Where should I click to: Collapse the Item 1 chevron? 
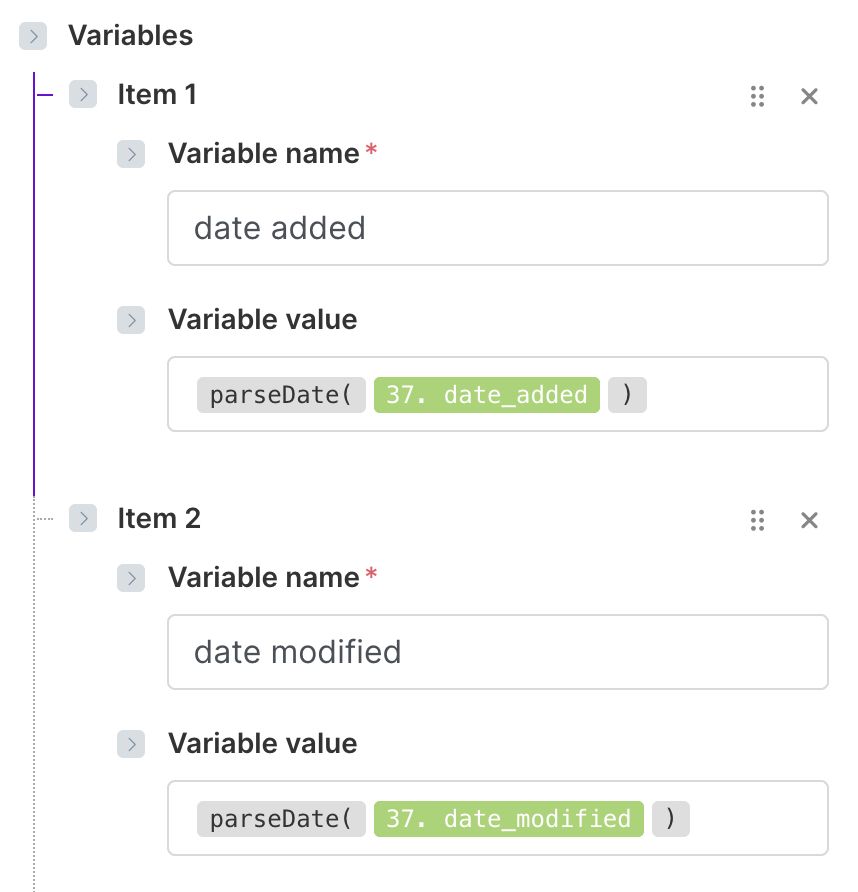(x=83, y=95)
